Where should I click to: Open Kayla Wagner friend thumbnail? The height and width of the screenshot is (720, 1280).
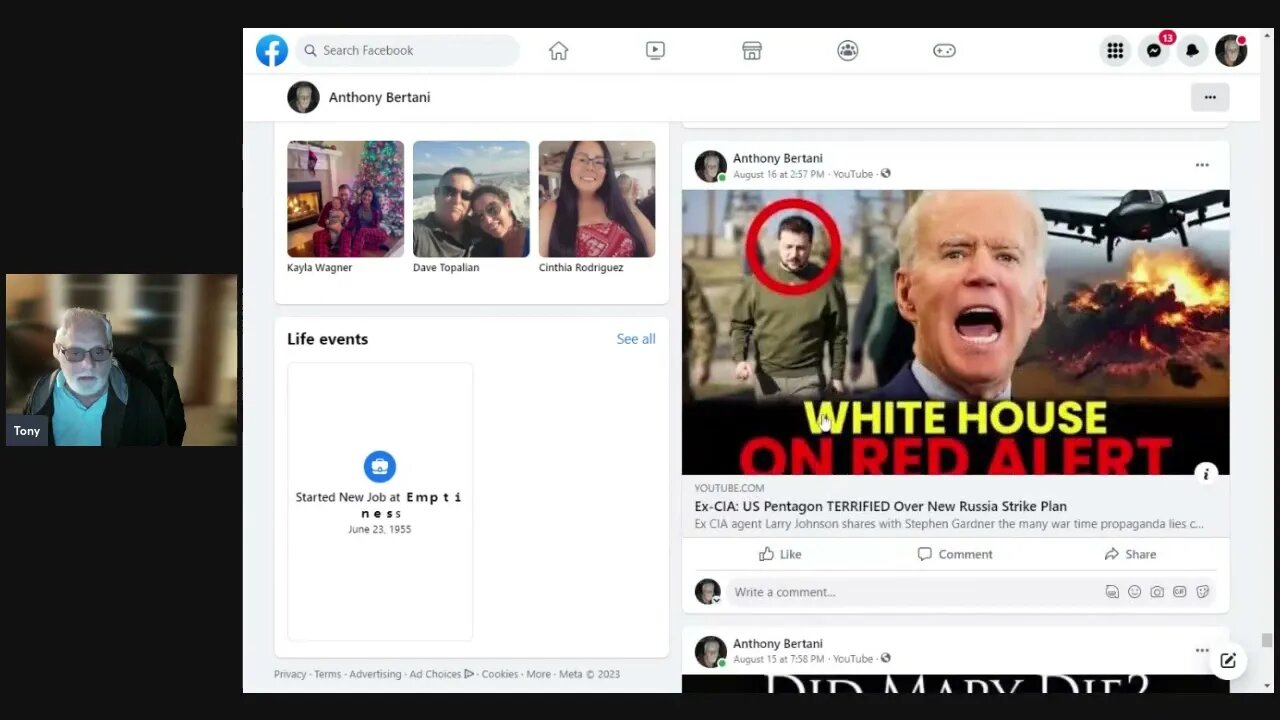point(346,199)
